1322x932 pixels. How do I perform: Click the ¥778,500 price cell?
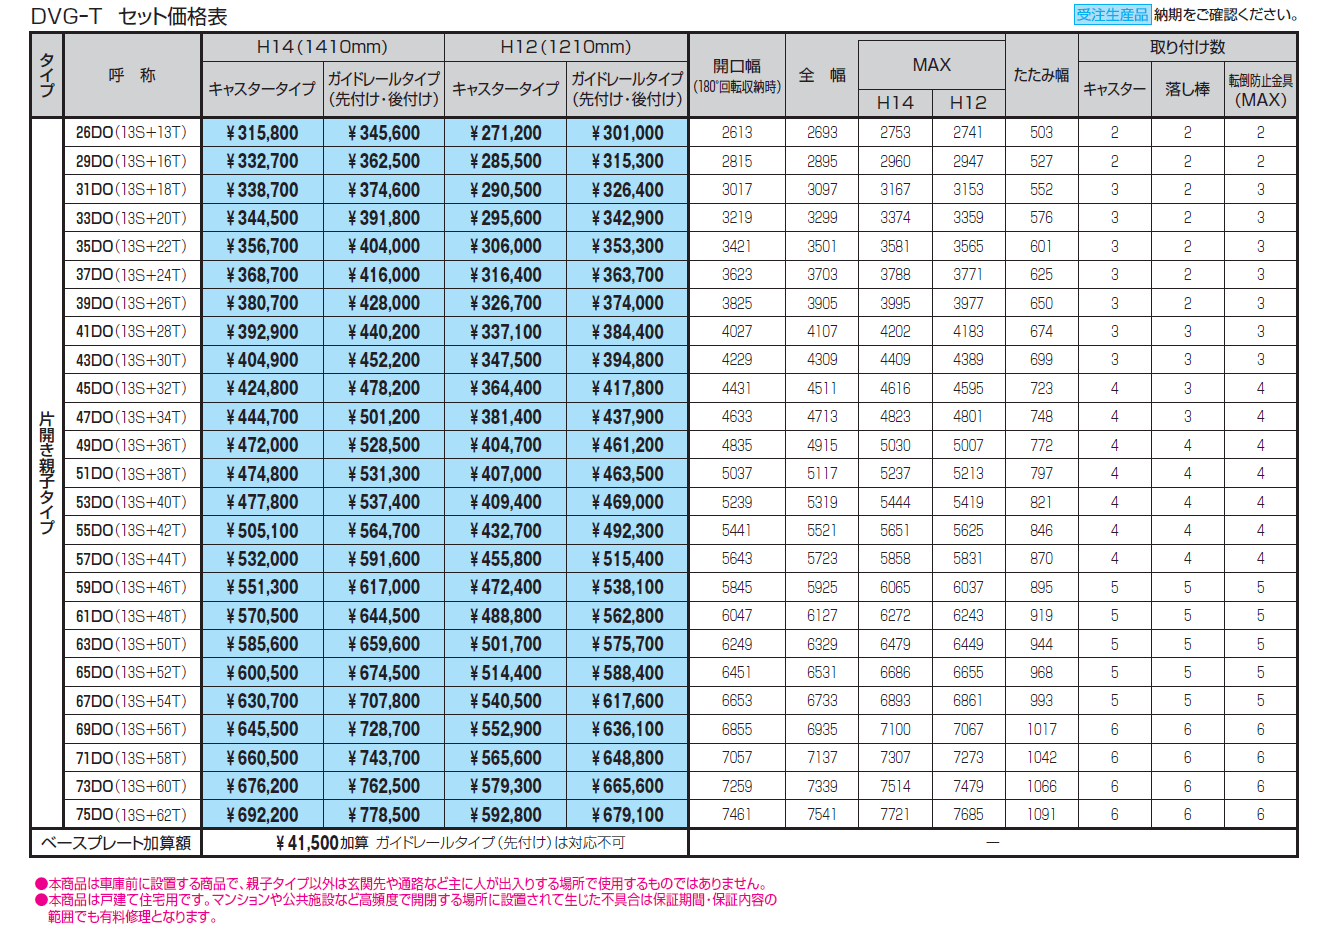(383, 815)
